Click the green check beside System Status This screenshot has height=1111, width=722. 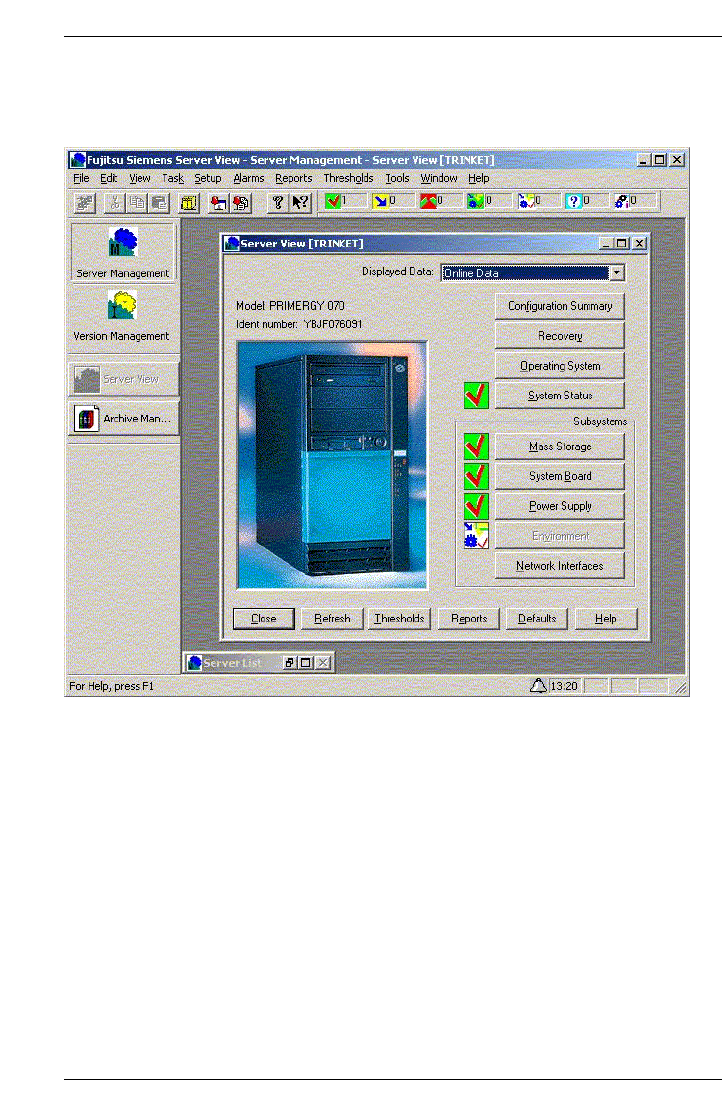(476, 395)
